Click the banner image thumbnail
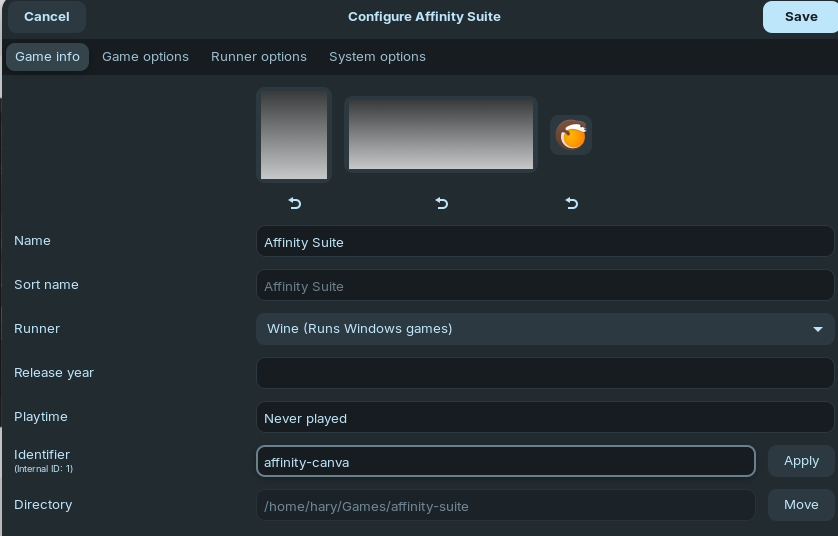Viewport: 838px width, 536px height. point(441,135)
